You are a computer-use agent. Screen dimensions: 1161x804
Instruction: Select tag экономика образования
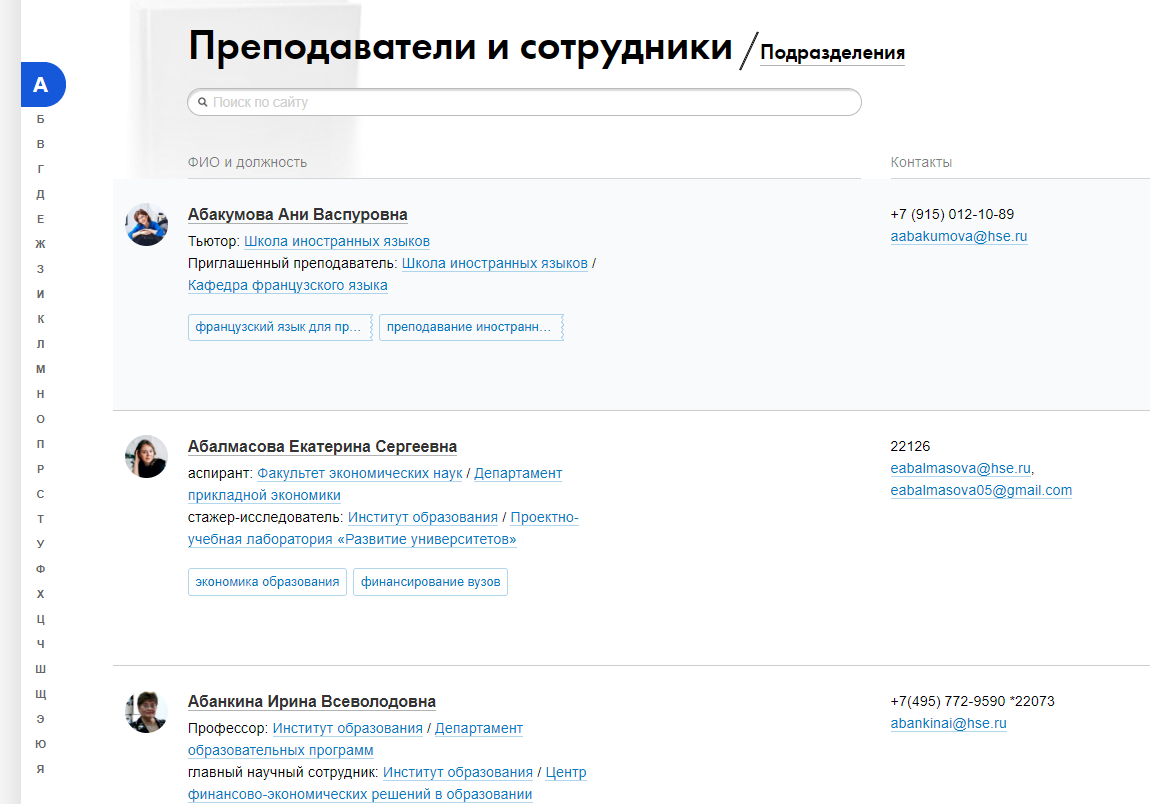click(x=267, y=582)
